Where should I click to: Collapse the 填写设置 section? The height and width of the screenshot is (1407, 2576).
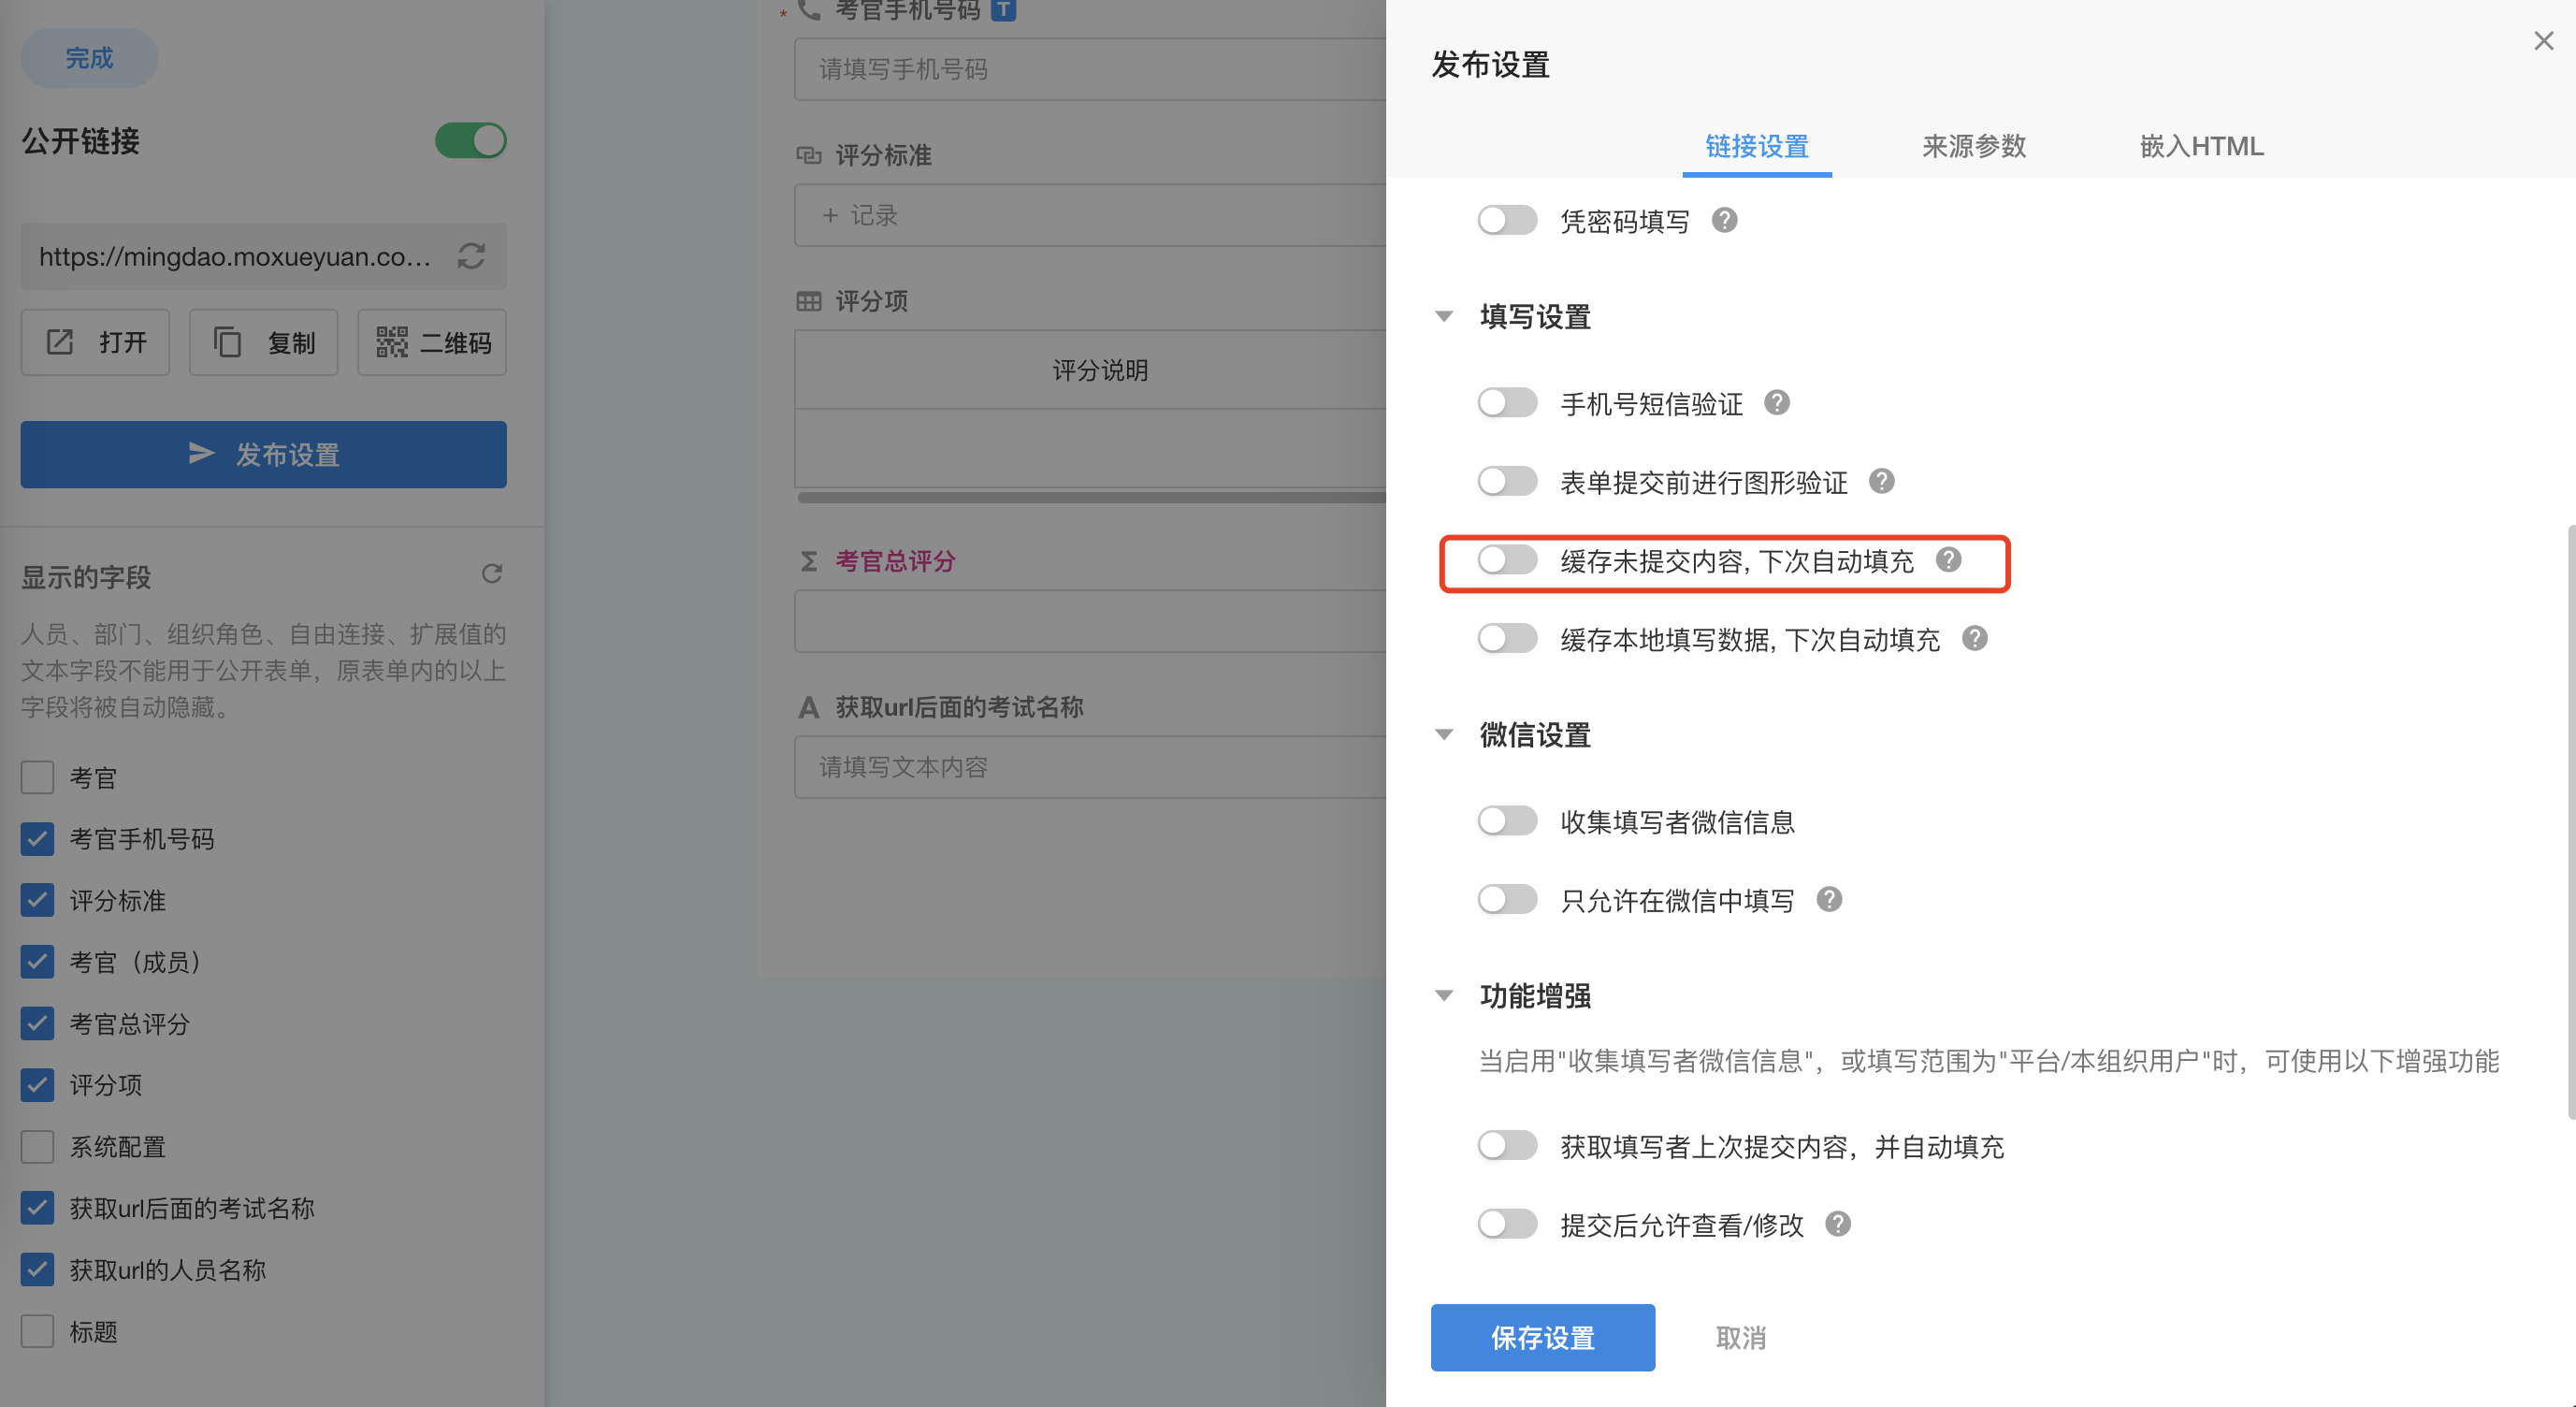1443,317
